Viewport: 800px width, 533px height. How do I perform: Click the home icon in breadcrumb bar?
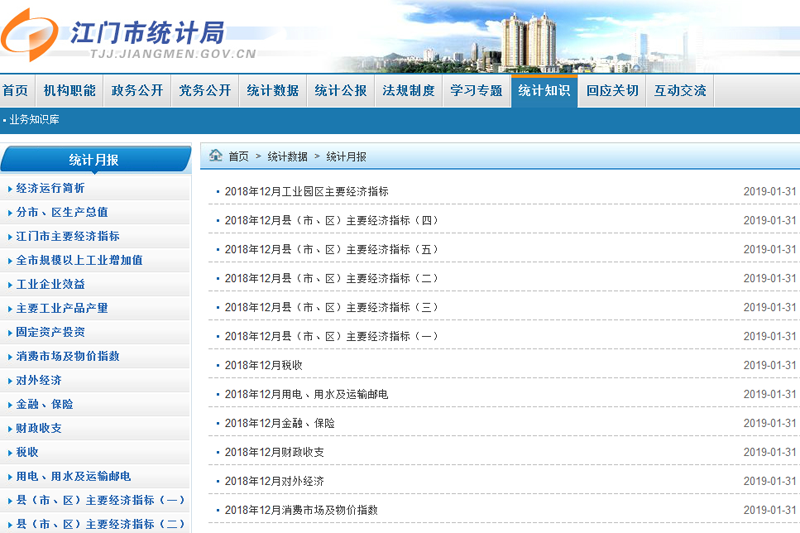click(216, 155)
